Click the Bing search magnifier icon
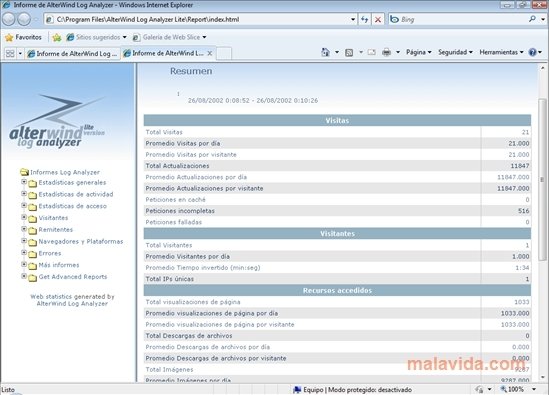The image size is (549, 395). click(x=532, y=19)
